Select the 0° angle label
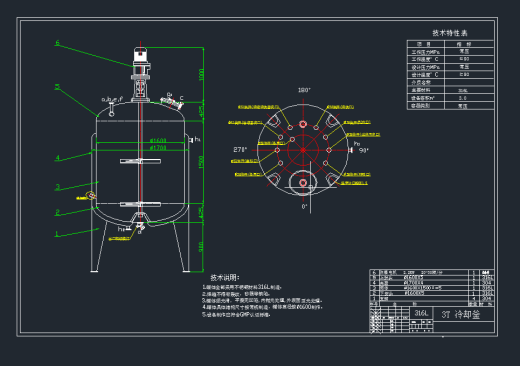Image resolution: width=520 pixels, height=366 pixels. coord(304,207)
